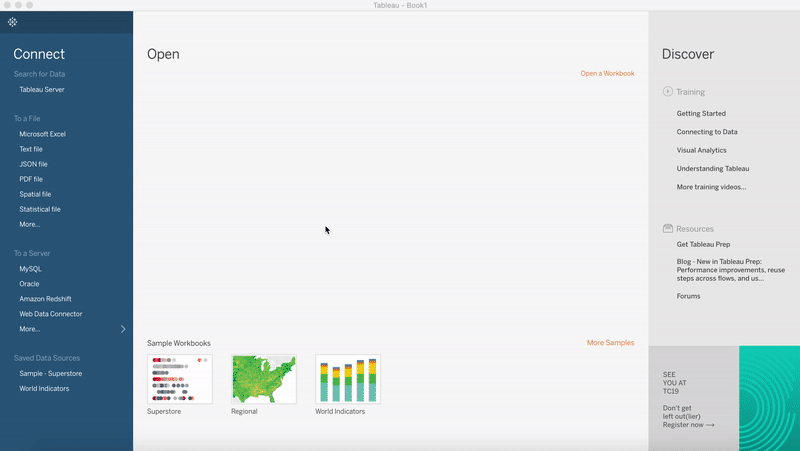Open the Web Data Connector

click(x=51, y=314)
